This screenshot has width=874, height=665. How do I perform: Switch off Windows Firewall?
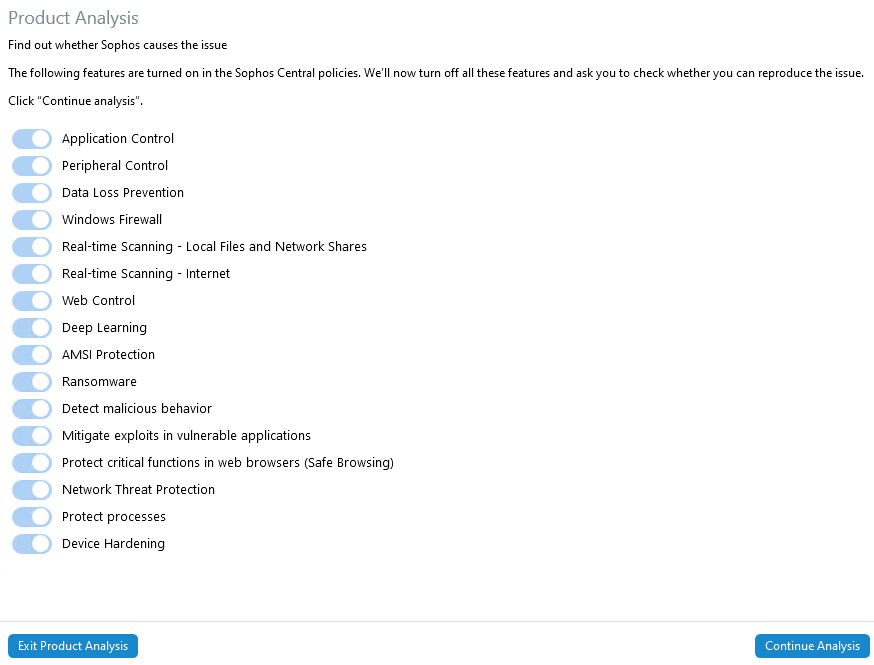31,219
